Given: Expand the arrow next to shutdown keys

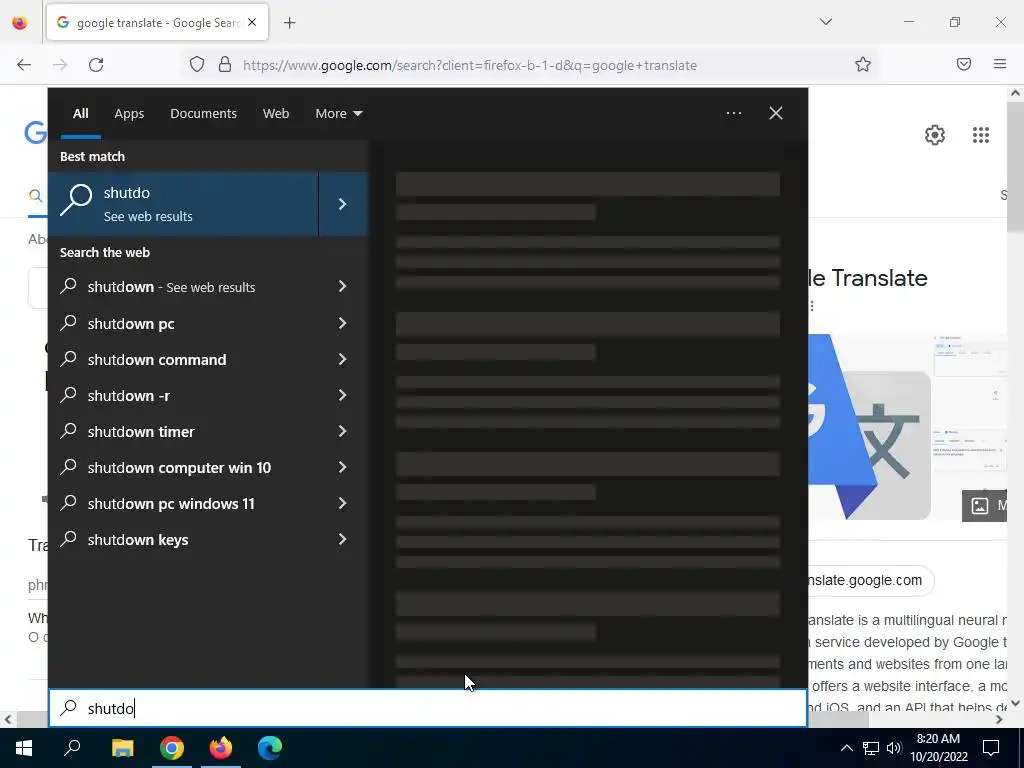Looking at the screenshot, I should coord(342,539).
